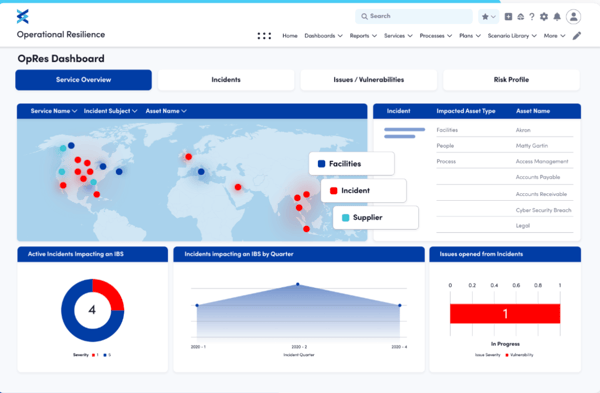
Task: Open the Scenario Library menu
Action: click(512, 36)
